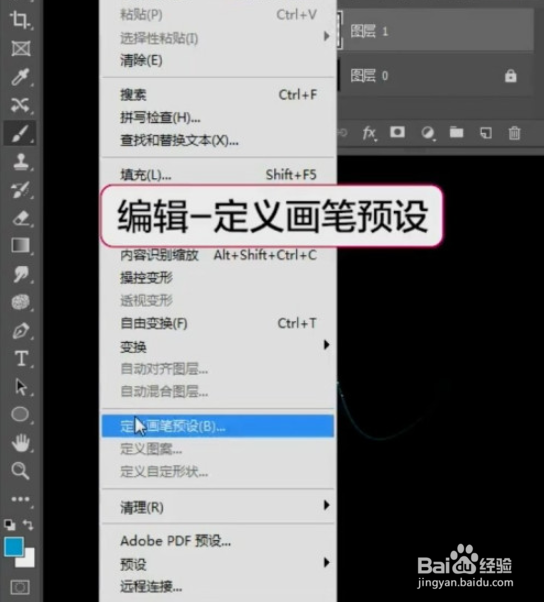This screenshot has width=544, height=602.
Task: Select the Horizontal Type tool
Action: click(21, 358)
